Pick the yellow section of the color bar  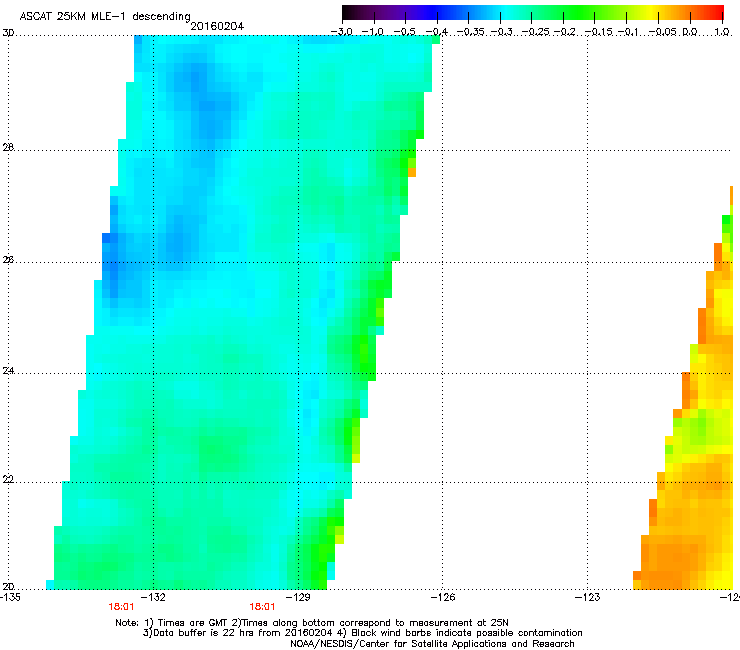click(x=654, y=12)
